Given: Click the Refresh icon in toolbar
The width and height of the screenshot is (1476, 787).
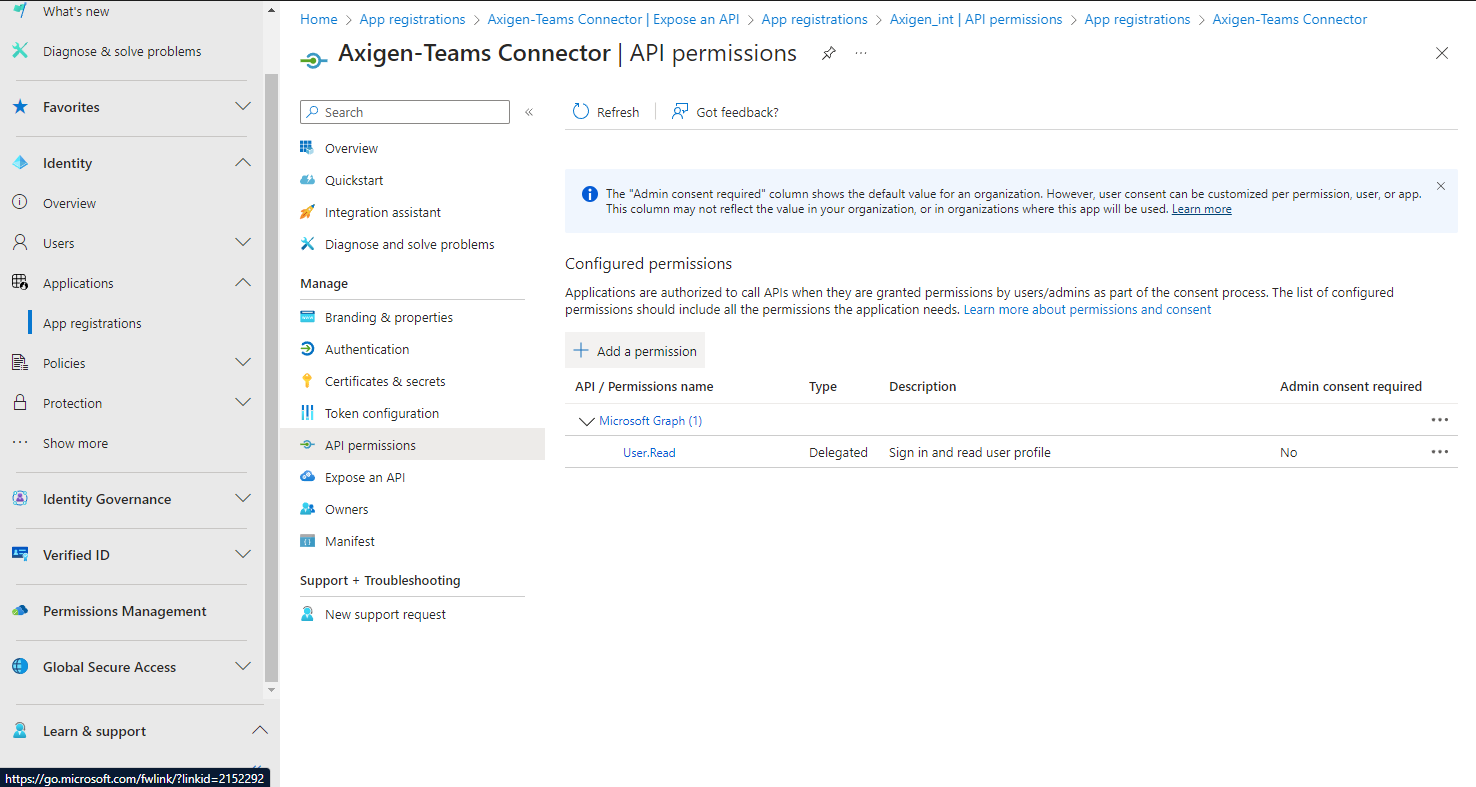Looking at the screenshot, I should click(x=581, y=112).
